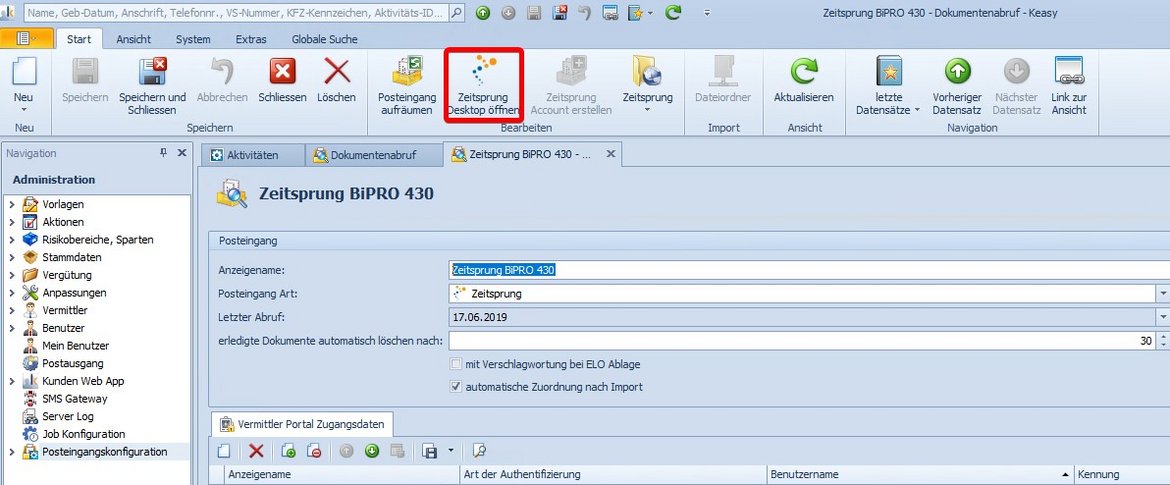Click magnifier icon in search bar
The height and width of the screenshot is (485, 1170).
457,13
